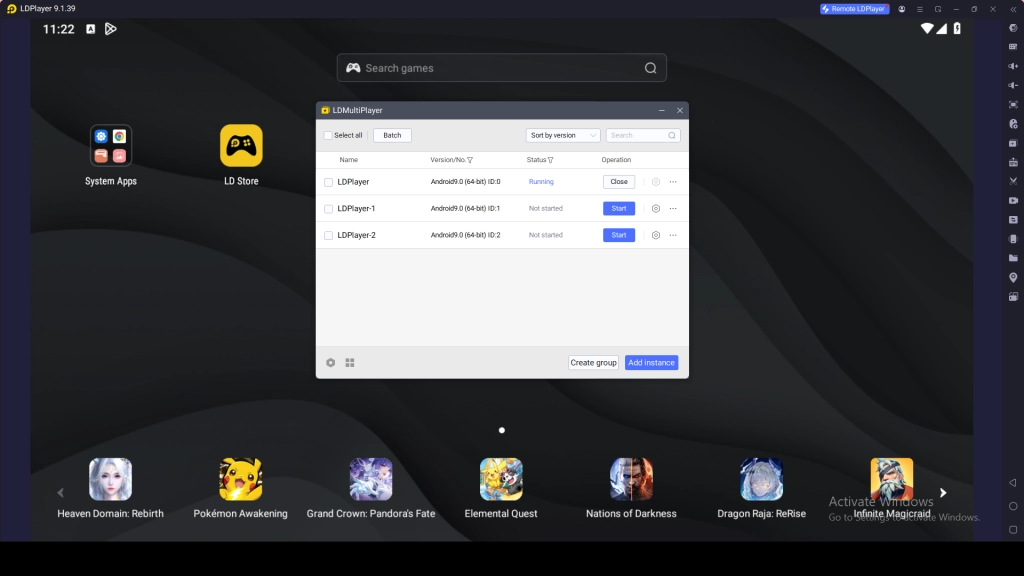Click the scissors screenshot sidebar icon

(1013, 181)
